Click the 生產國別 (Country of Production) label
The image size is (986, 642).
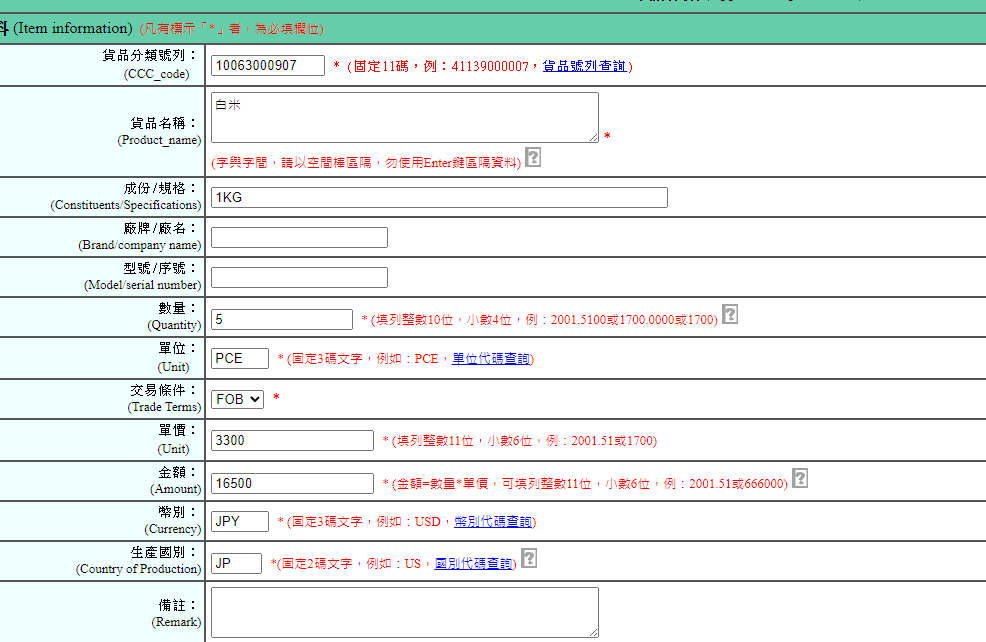[x=139, y=560]
